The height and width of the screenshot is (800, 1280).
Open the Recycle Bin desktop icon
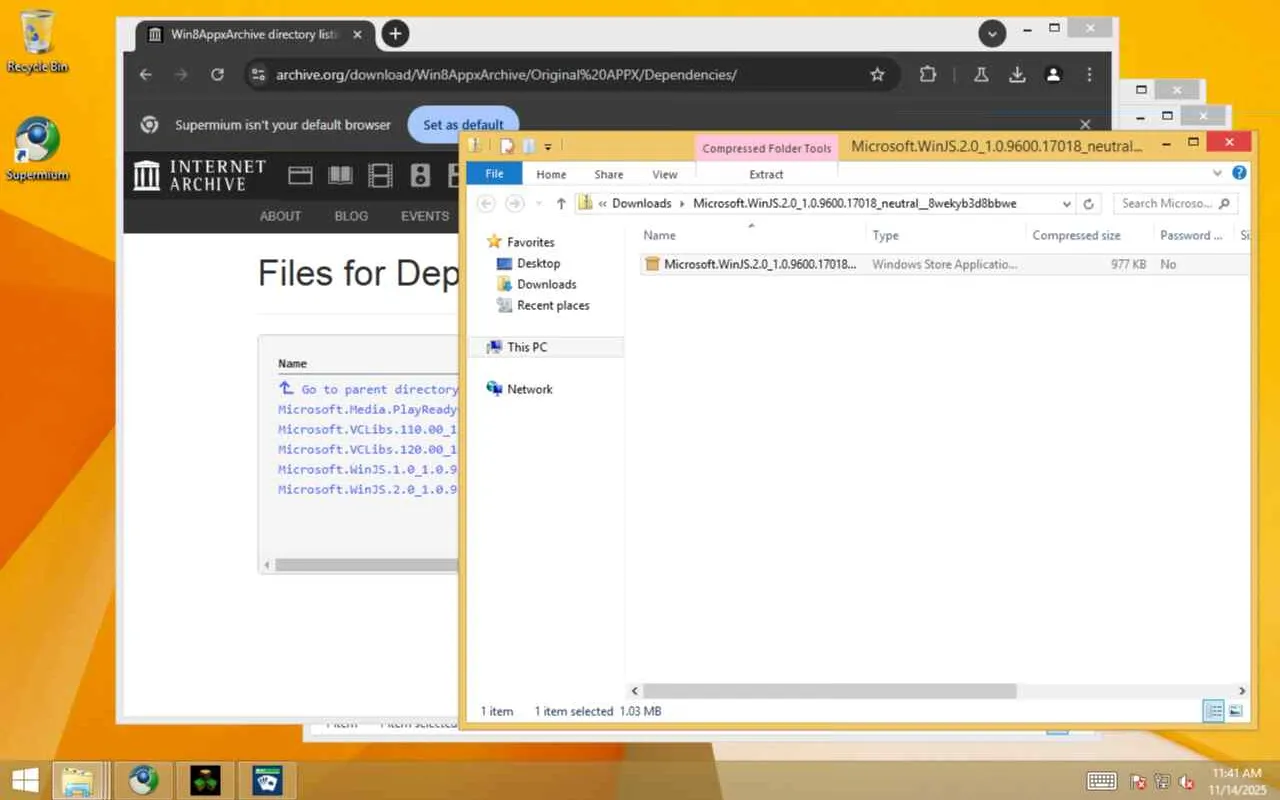38,42
